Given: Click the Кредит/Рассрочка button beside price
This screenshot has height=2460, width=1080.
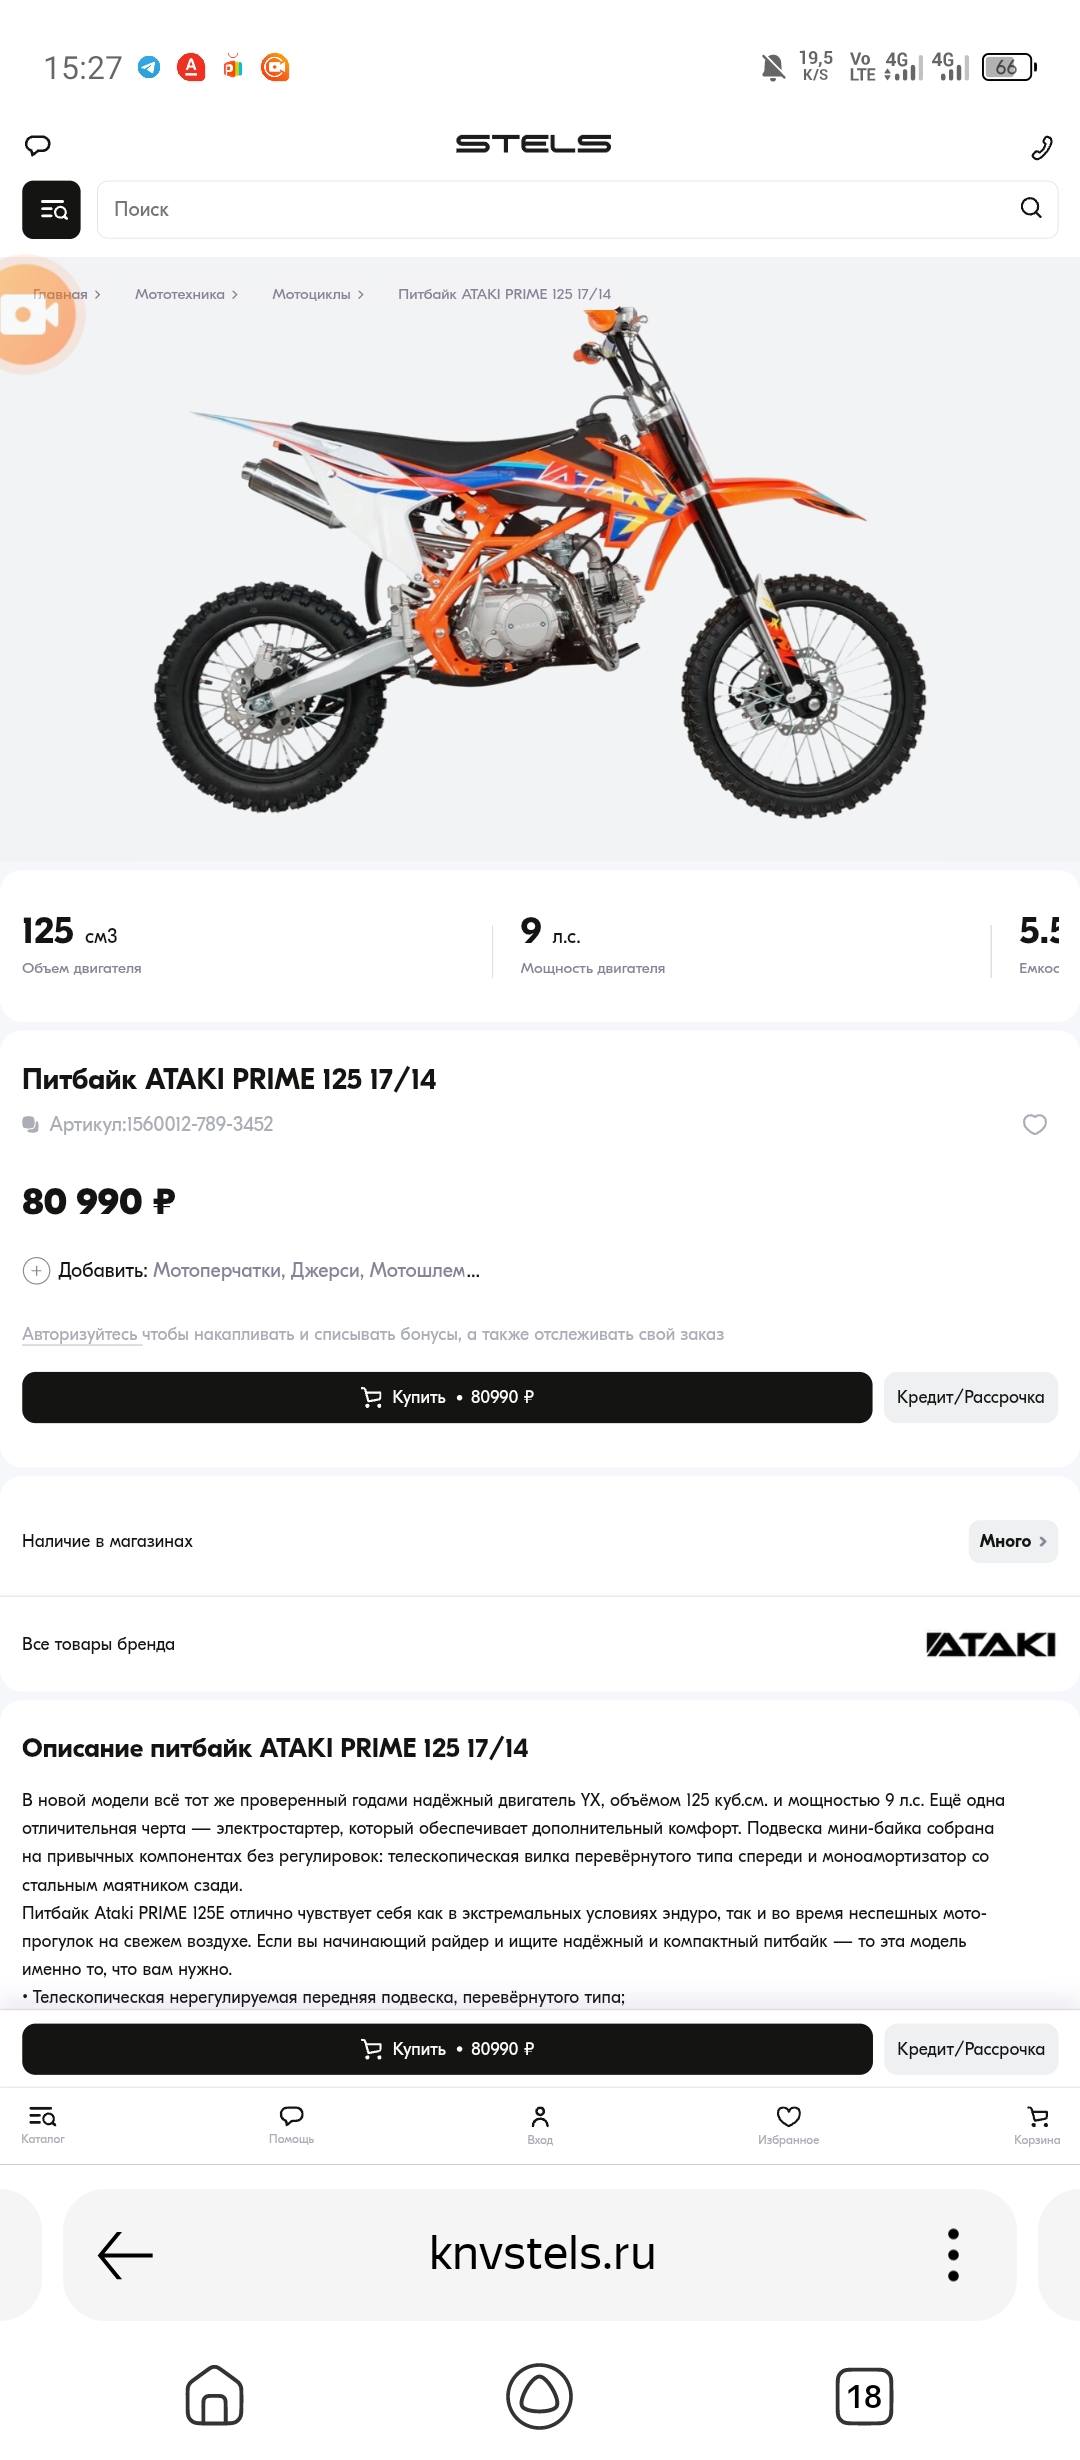Looking at the screenshot, I should tap(970, 1397).
